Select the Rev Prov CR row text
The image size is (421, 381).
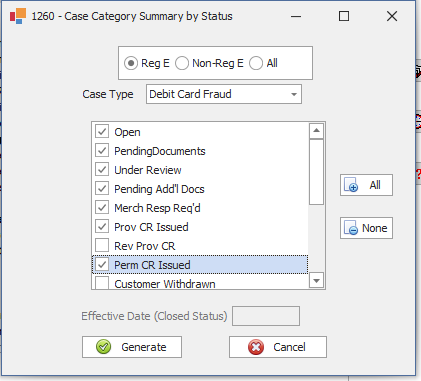[x=145, y=246]
